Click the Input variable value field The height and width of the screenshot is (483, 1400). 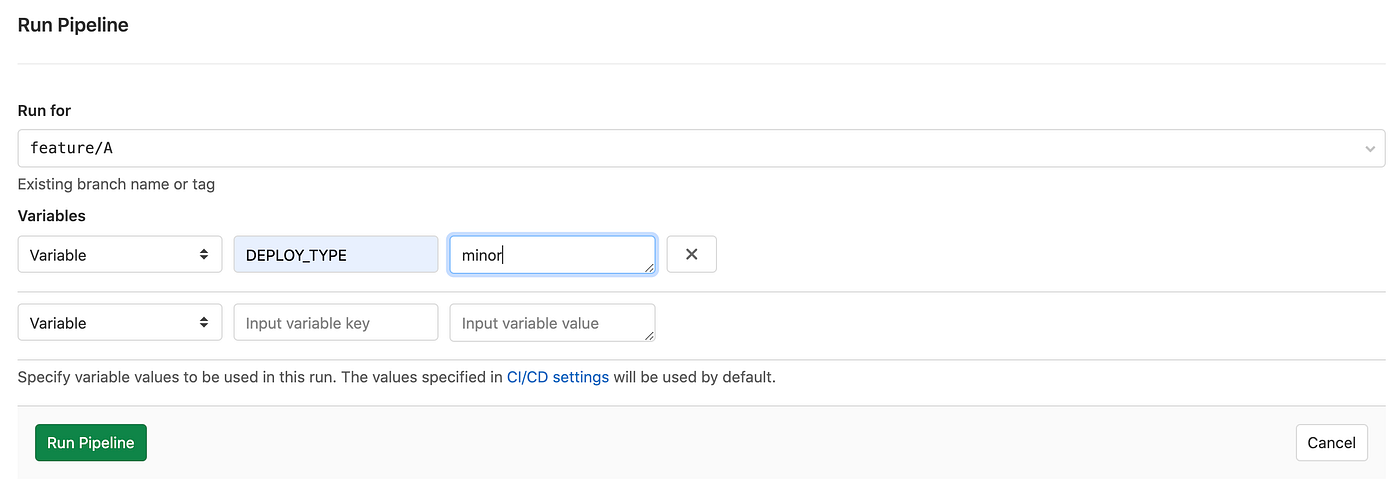point(550,322)
